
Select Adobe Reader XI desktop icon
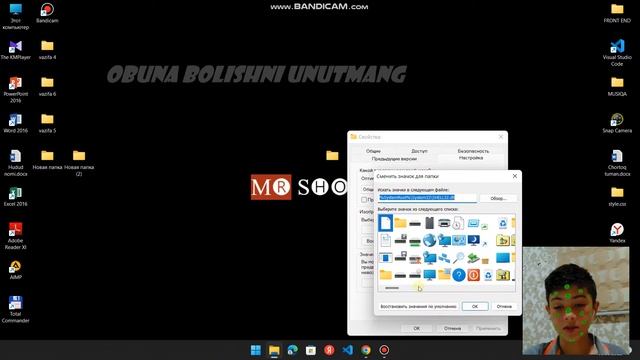[16, 236]
